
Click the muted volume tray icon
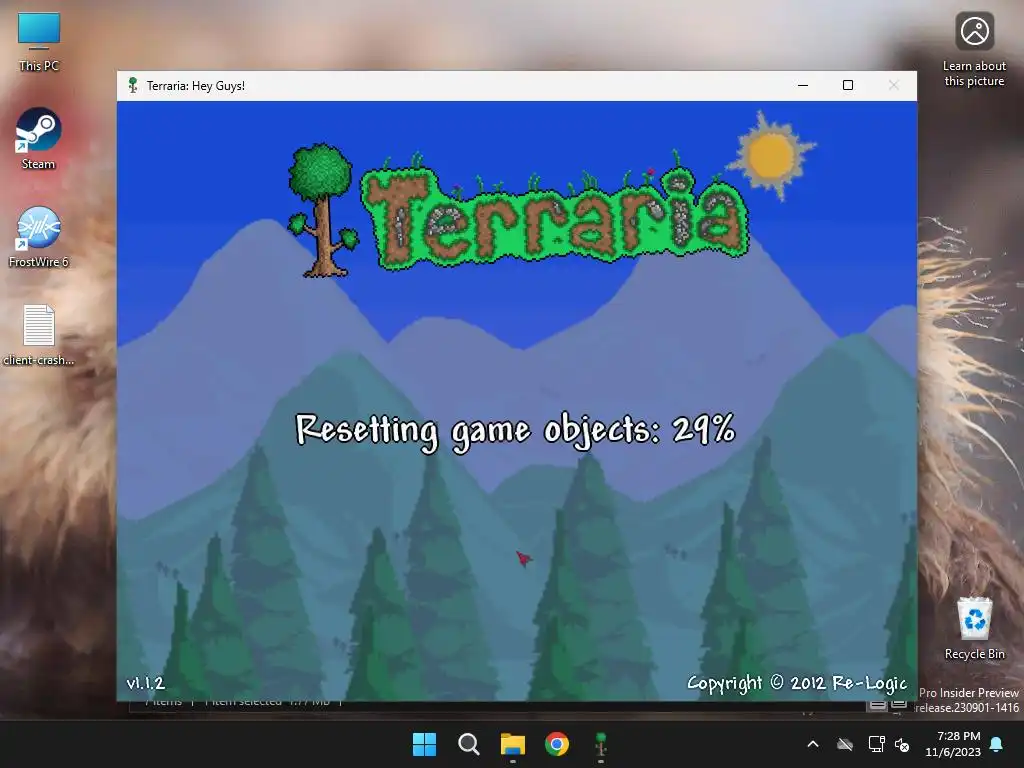pos(902,744)
